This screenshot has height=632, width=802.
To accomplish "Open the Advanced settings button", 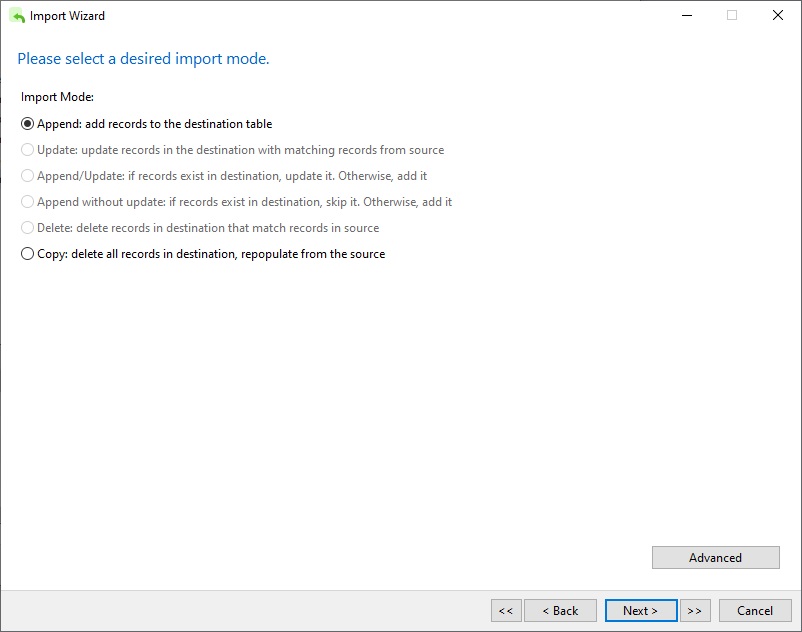I will (716, 557).
